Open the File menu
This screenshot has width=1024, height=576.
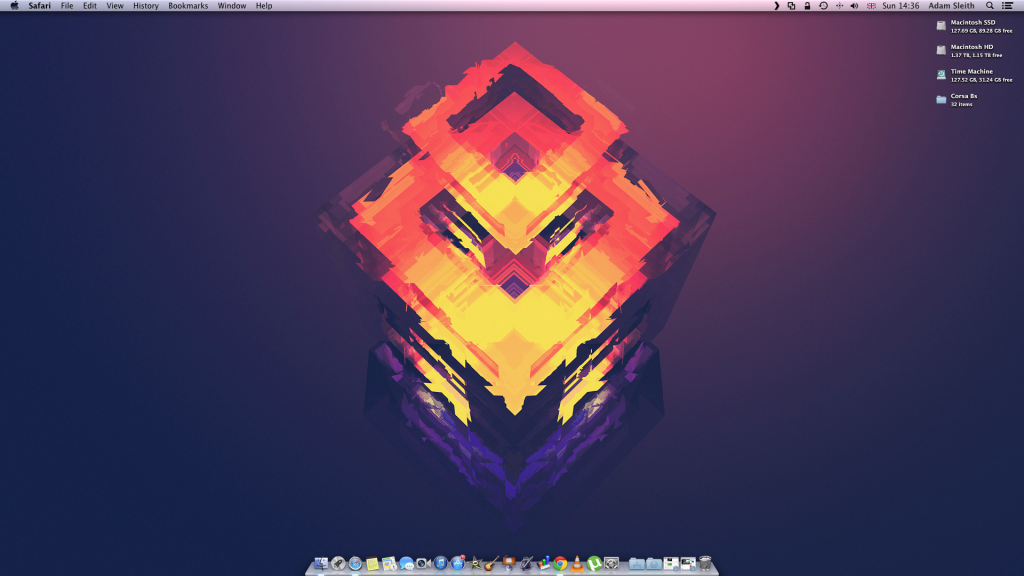(67, 6)
